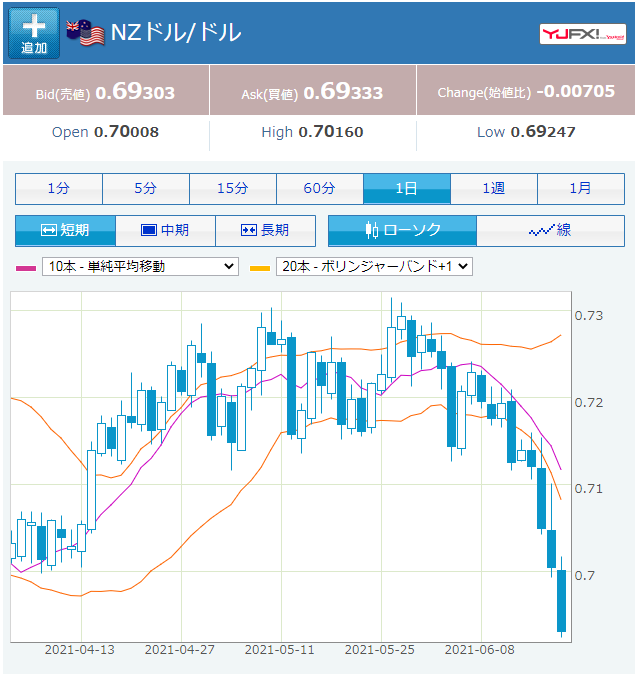Click the 2021-05-11 date label
Screen dimensions: 635x676
point(280,650)
